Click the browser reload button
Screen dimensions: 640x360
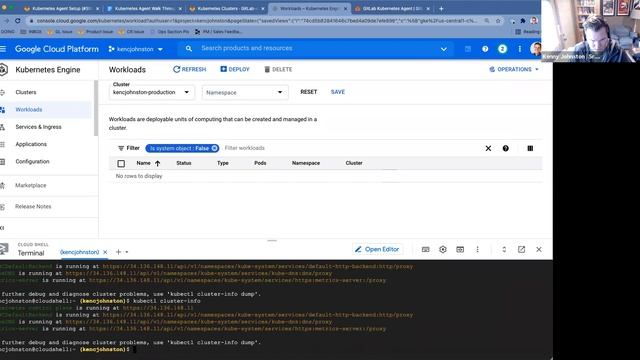pos(18,20)
